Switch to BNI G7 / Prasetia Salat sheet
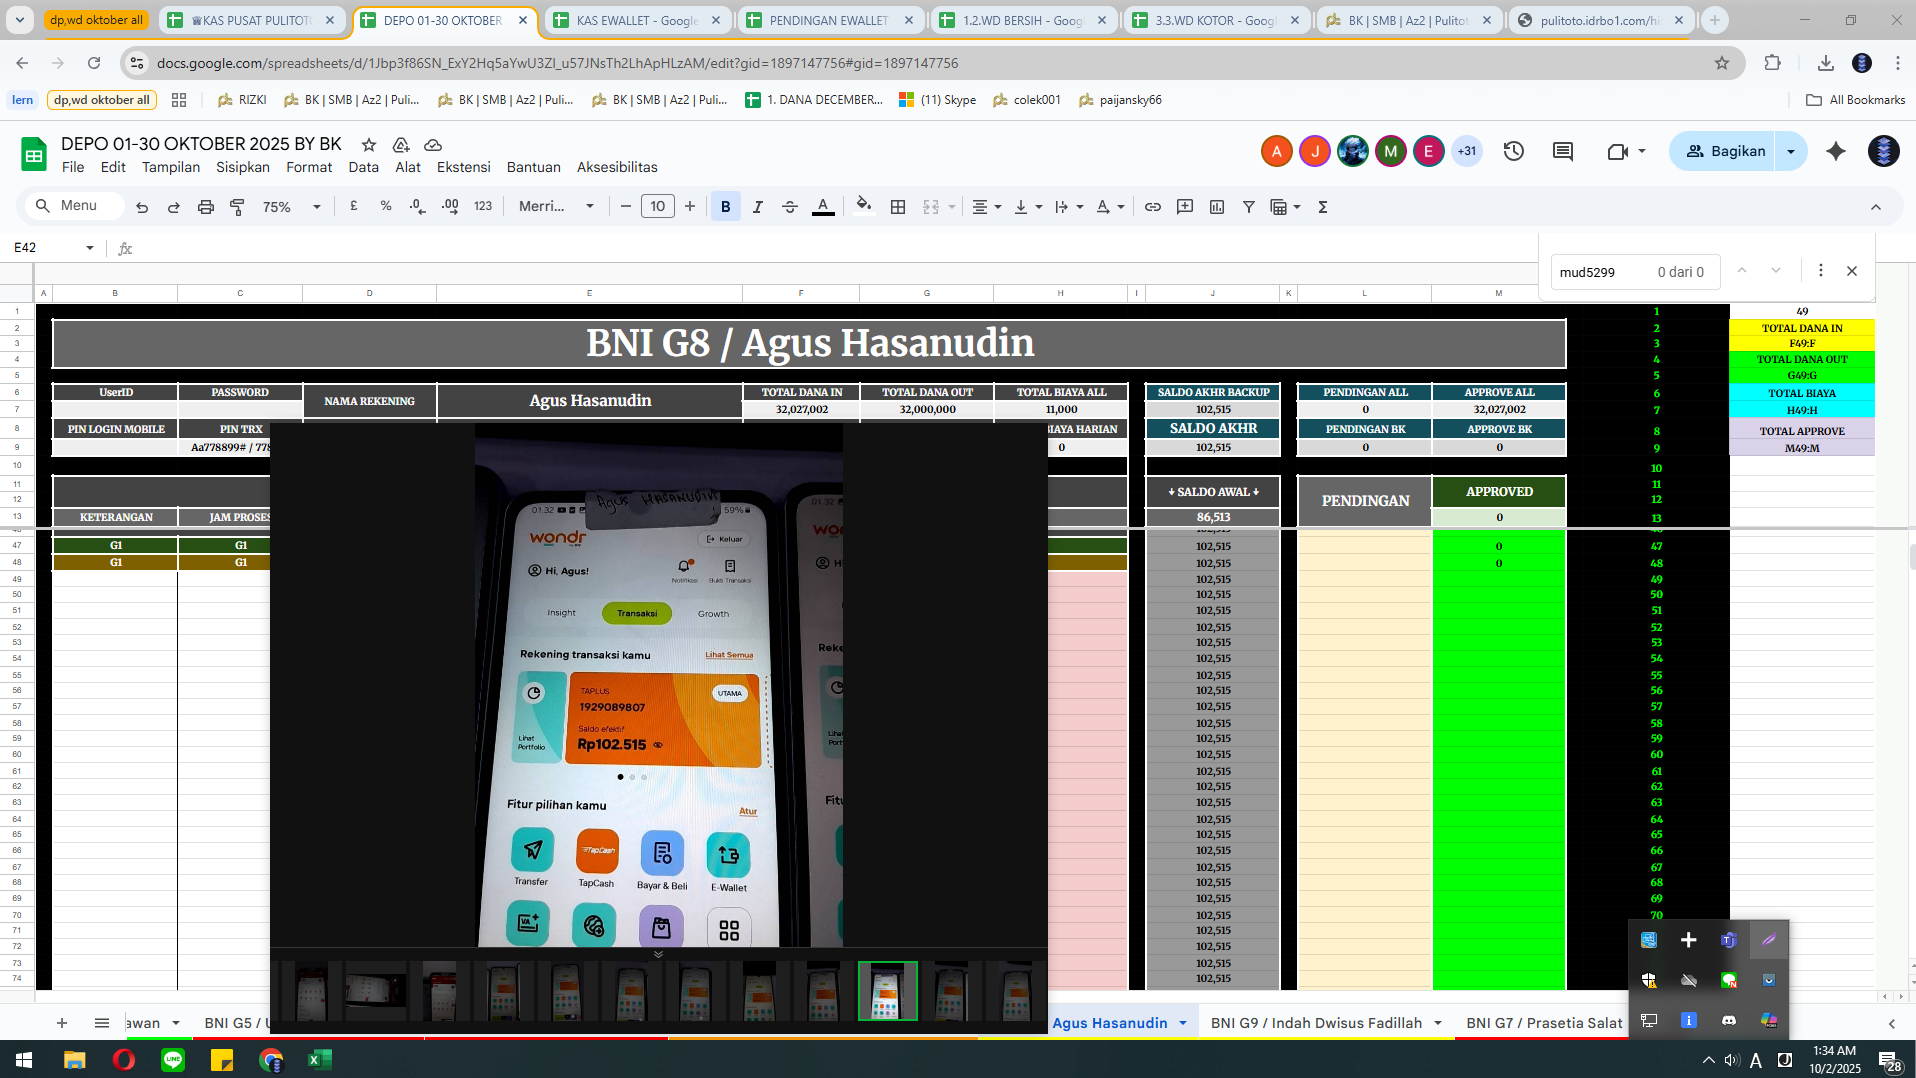 (x=1544, y=1023)
